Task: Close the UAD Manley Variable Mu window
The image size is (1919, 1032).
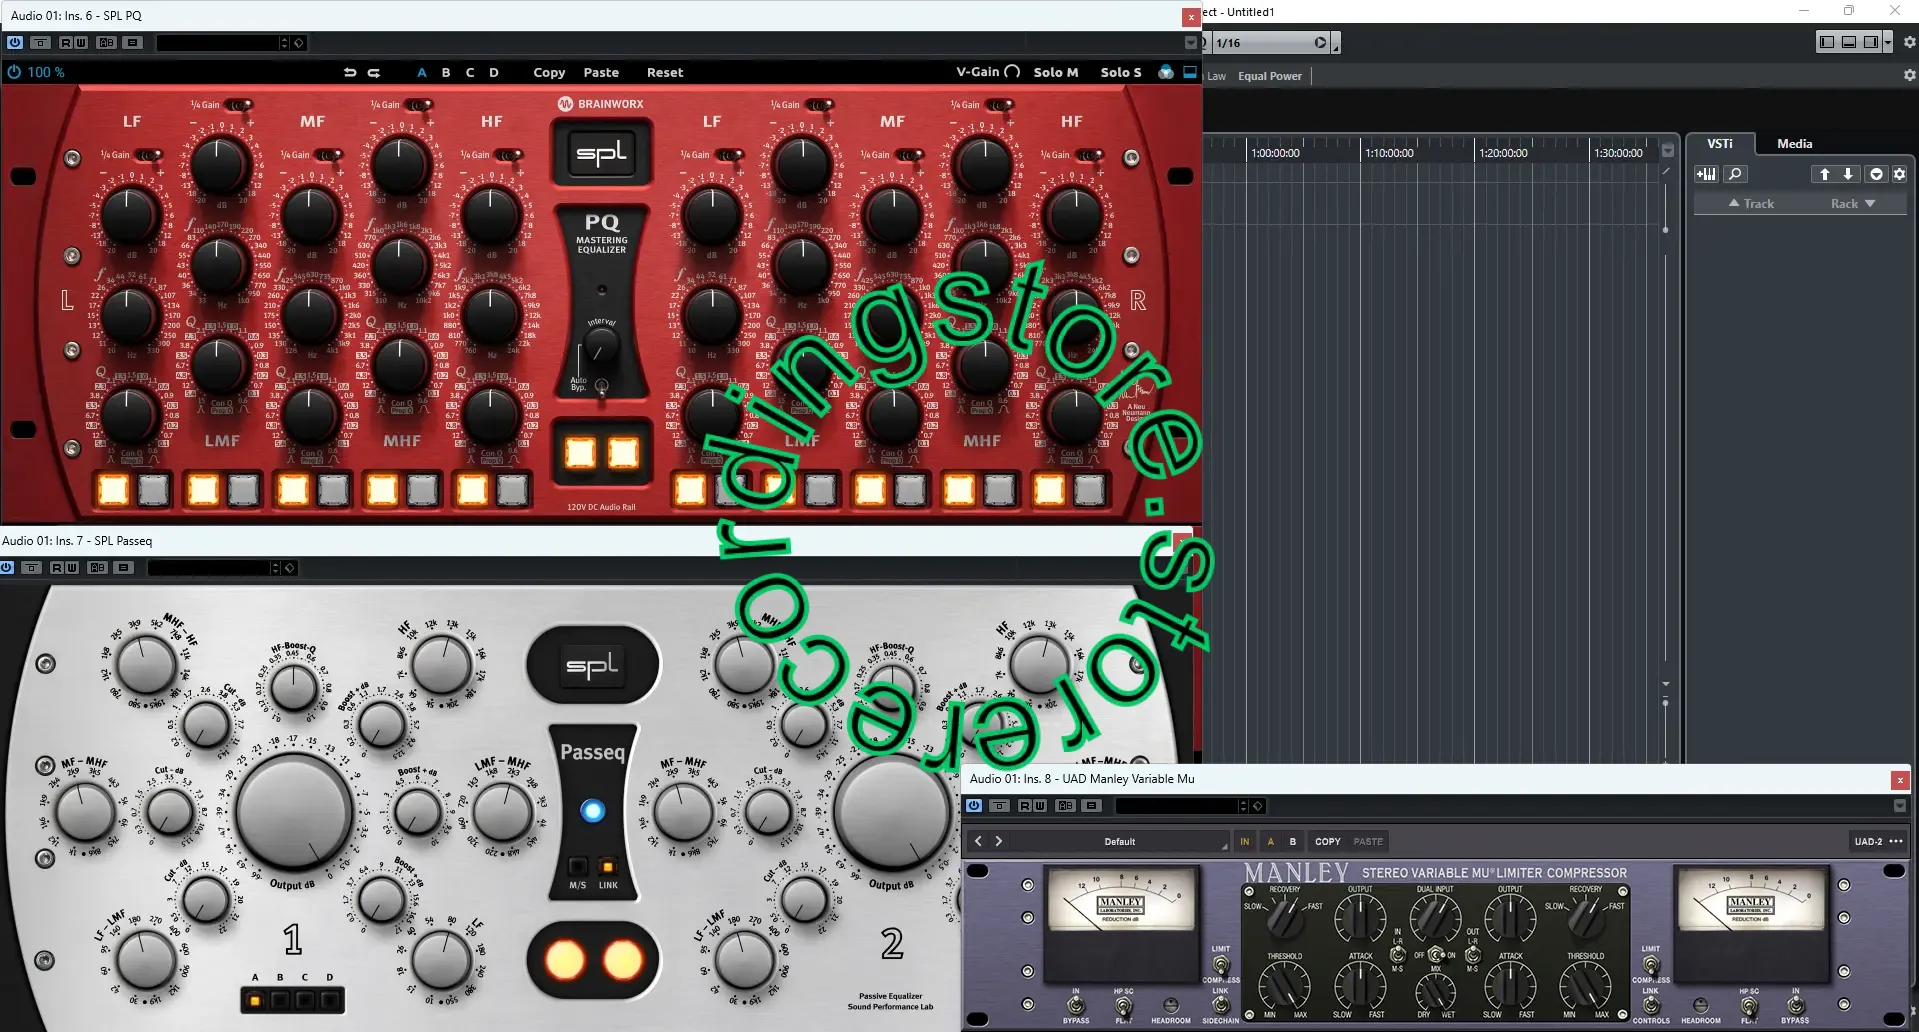Action: click(1899, 779)
